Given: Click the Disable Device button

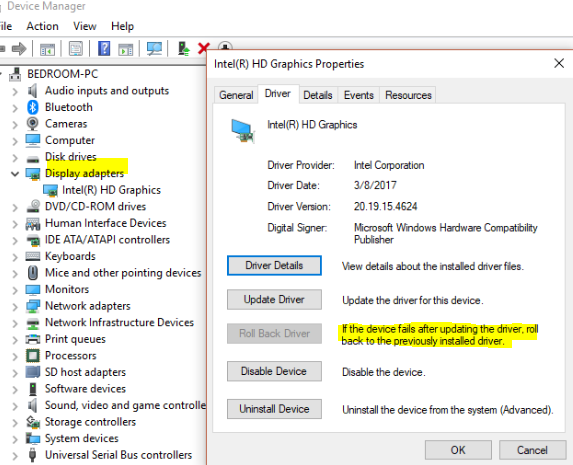Looking at the screenshot, I should pos(274,371).
